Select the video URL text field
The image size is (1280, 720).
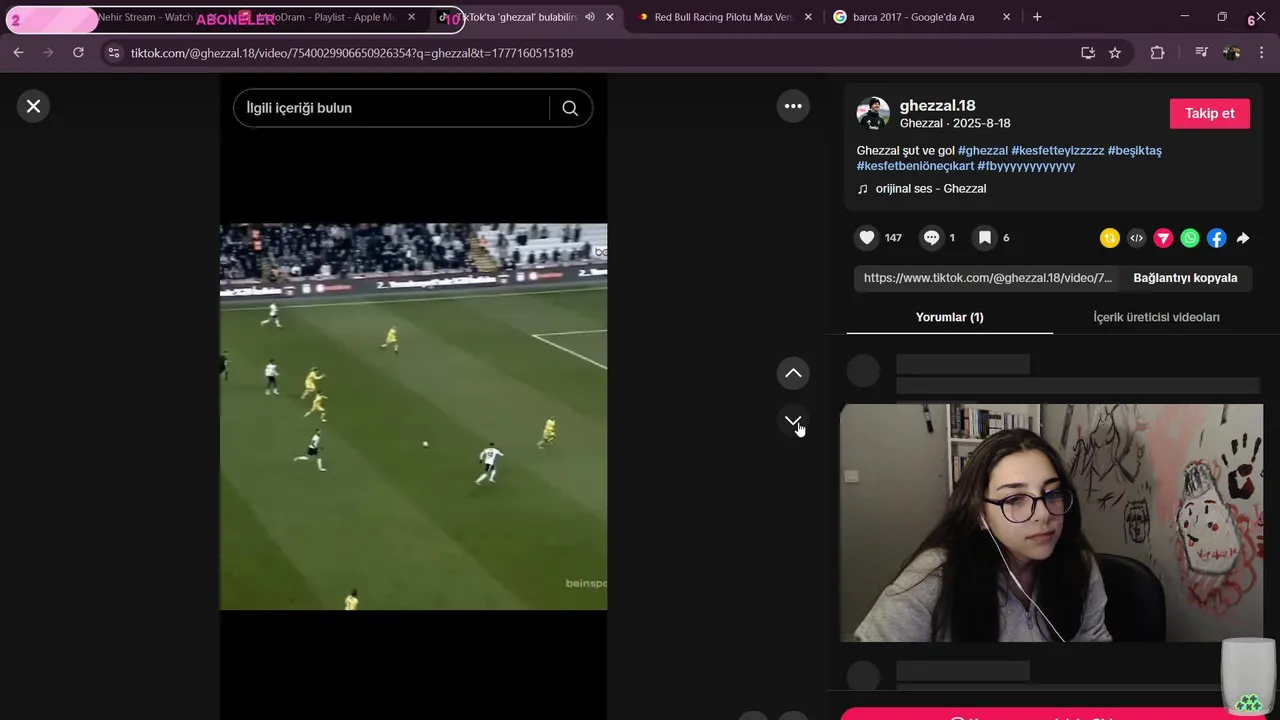[x=988, y=278]
